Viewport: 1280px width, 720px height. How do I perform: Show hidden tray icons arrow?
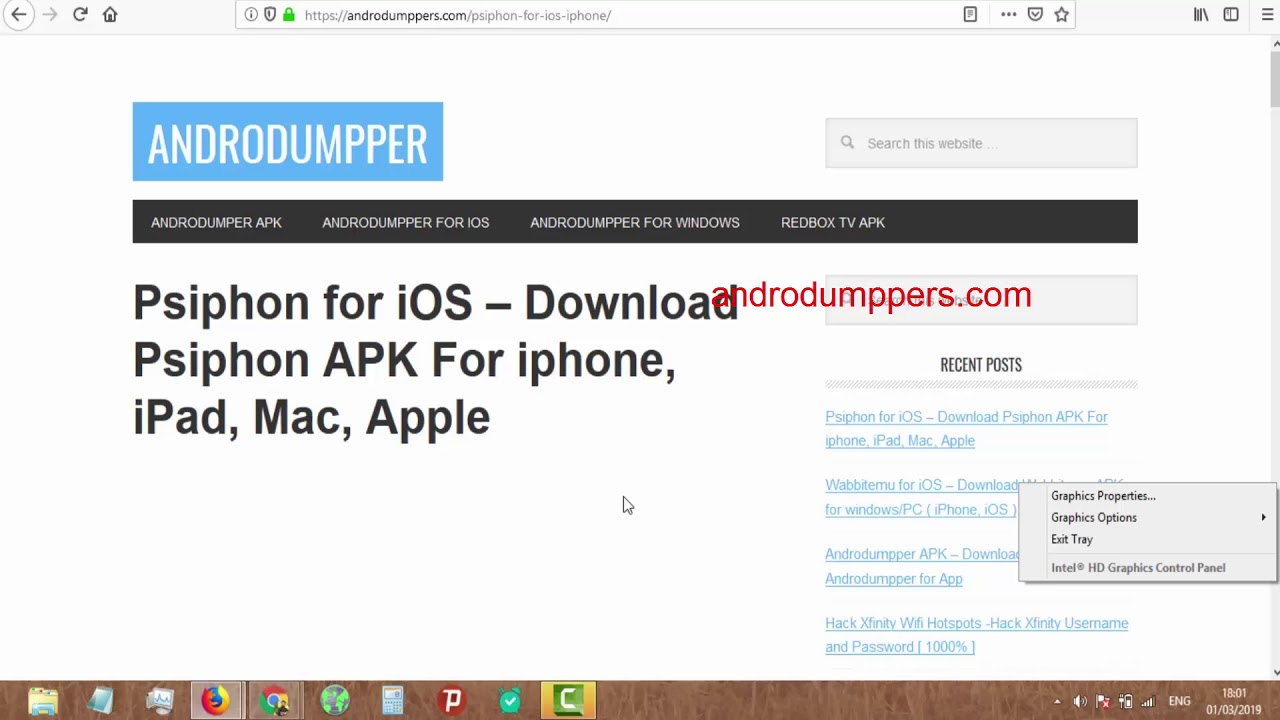[1057, 702]
